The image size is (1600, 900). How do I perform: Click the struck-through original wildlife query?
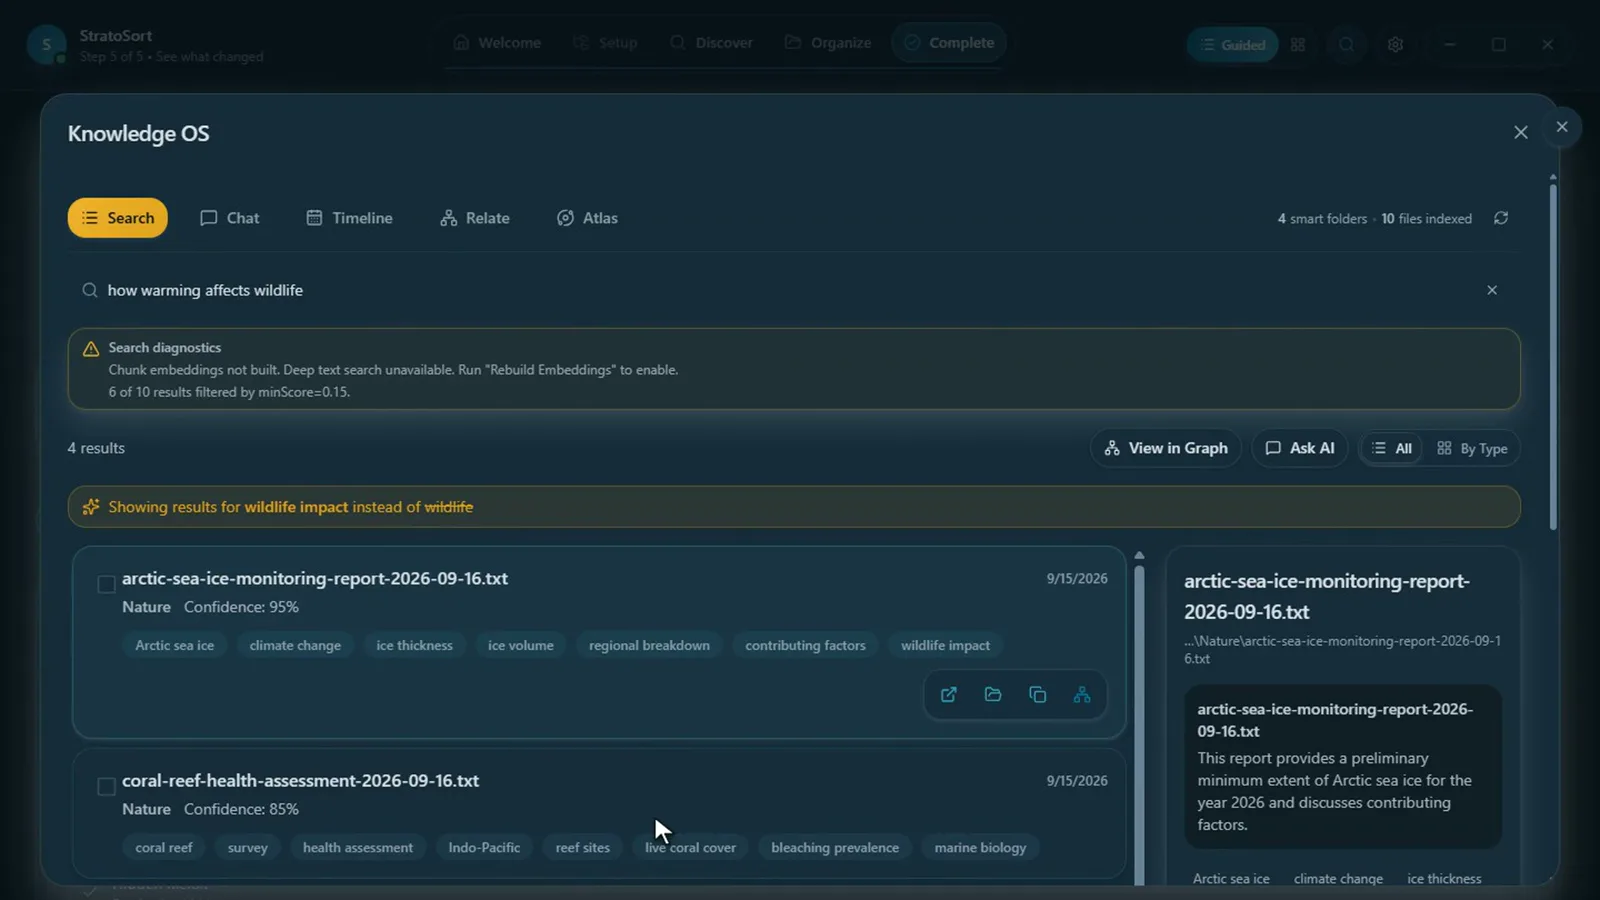(448, 507)
